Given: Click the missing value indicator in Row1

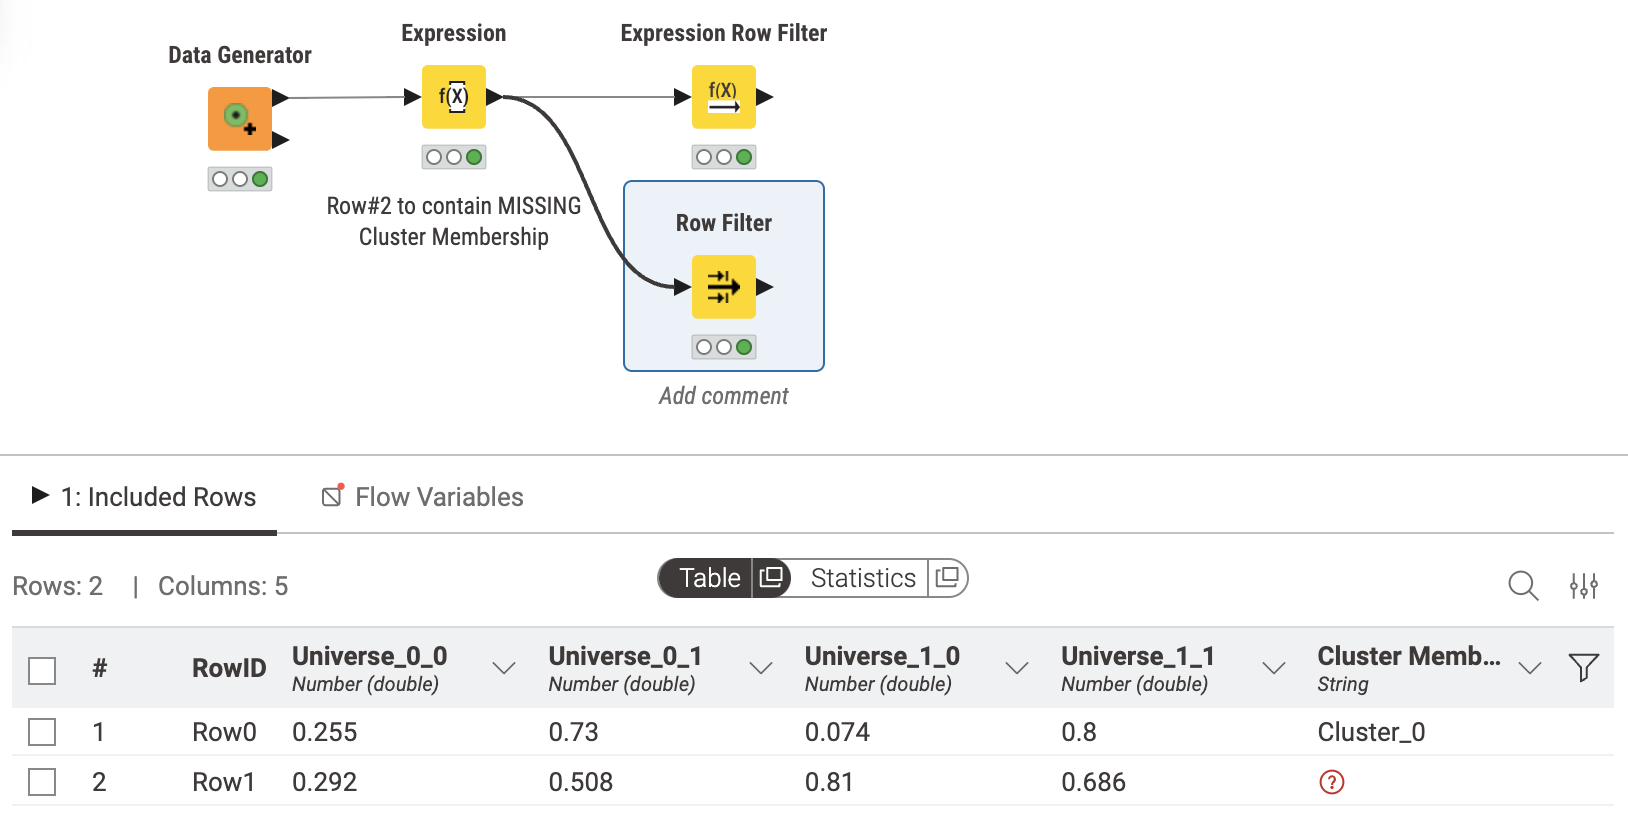Looking at the screenshot, I should (x=1331, y=782).
